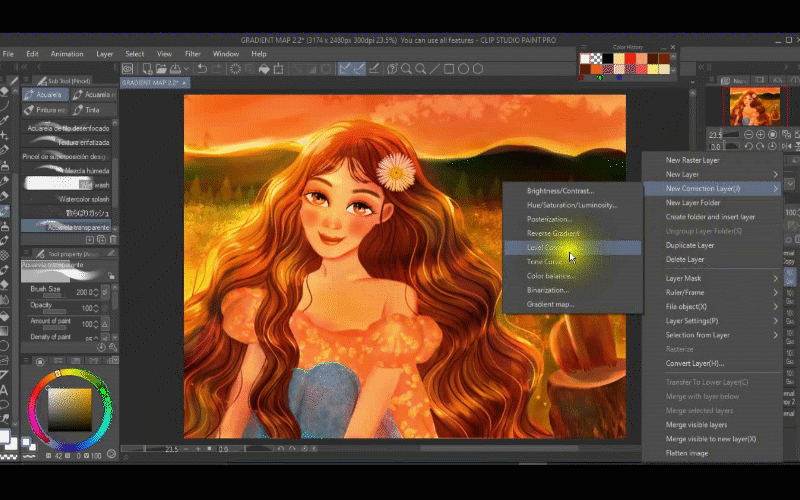The image size is (800, 500).
Task: Click Hue/Saturation/Luminosity correction option
Action: [x=571, y=205]
